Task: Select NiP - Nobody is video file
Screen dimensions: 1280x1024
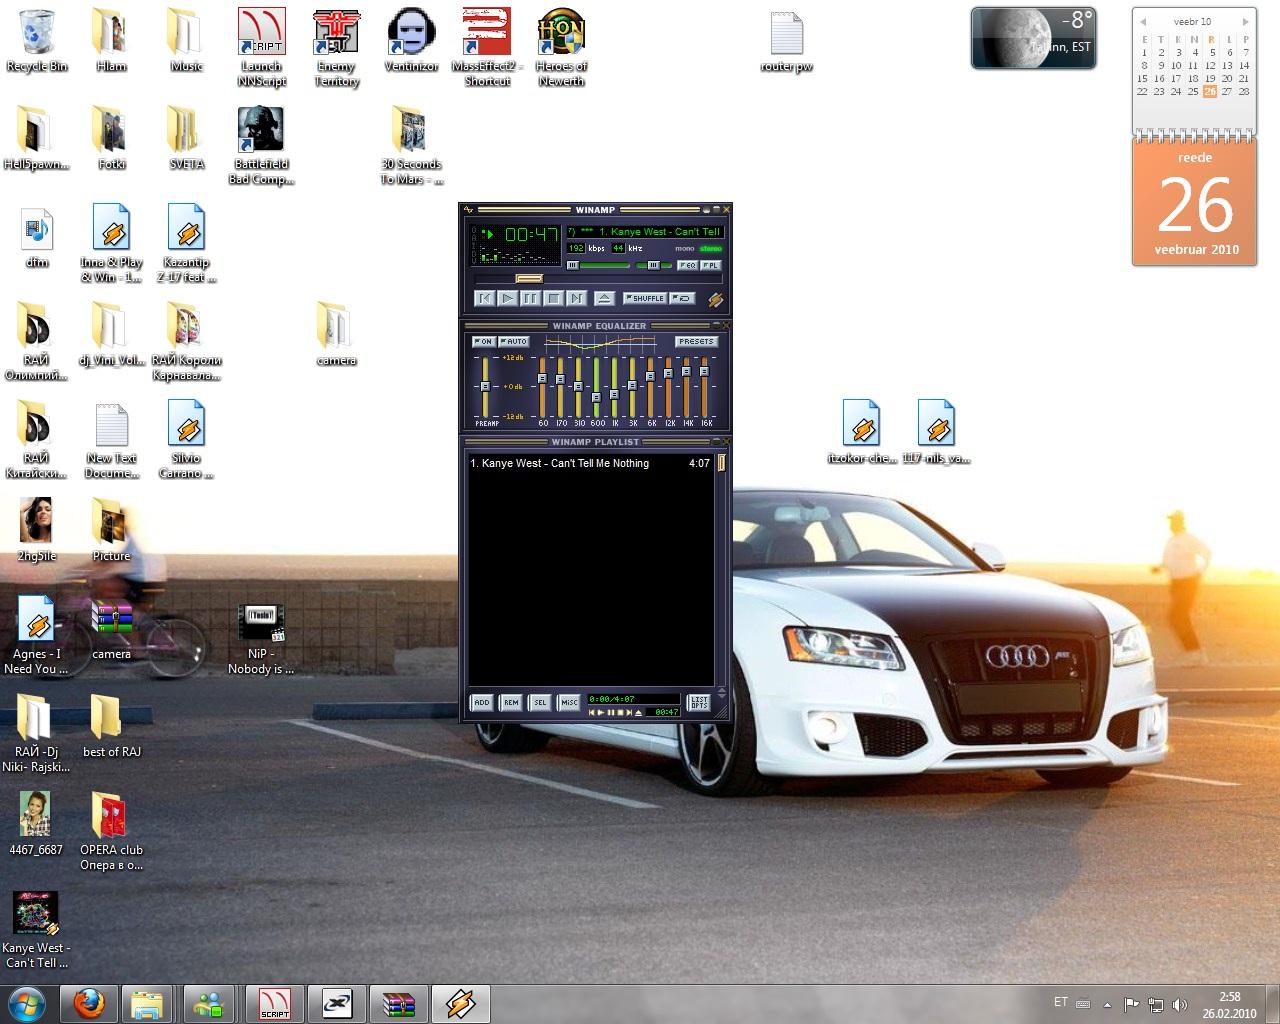Action: coord(262,637)
